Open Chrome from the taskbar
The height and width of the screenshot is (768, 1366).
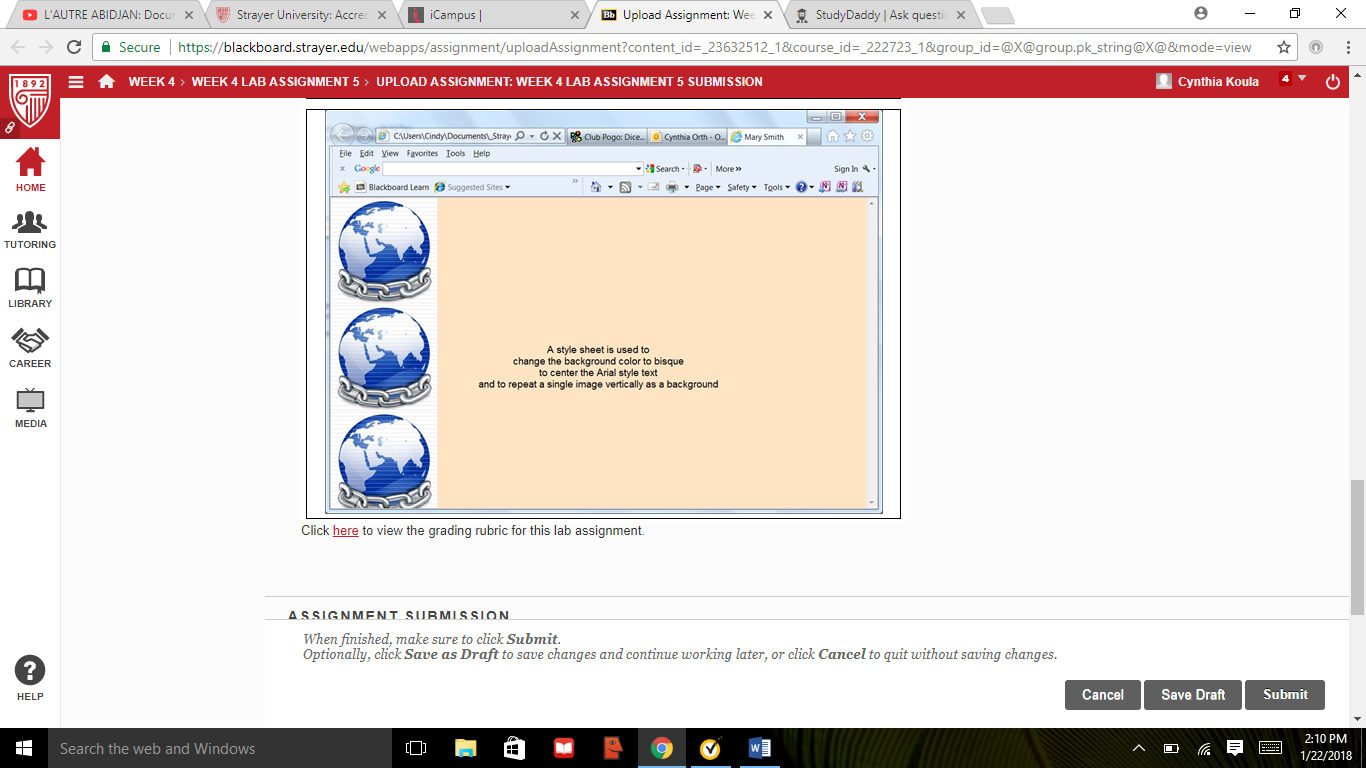[661, 747]
